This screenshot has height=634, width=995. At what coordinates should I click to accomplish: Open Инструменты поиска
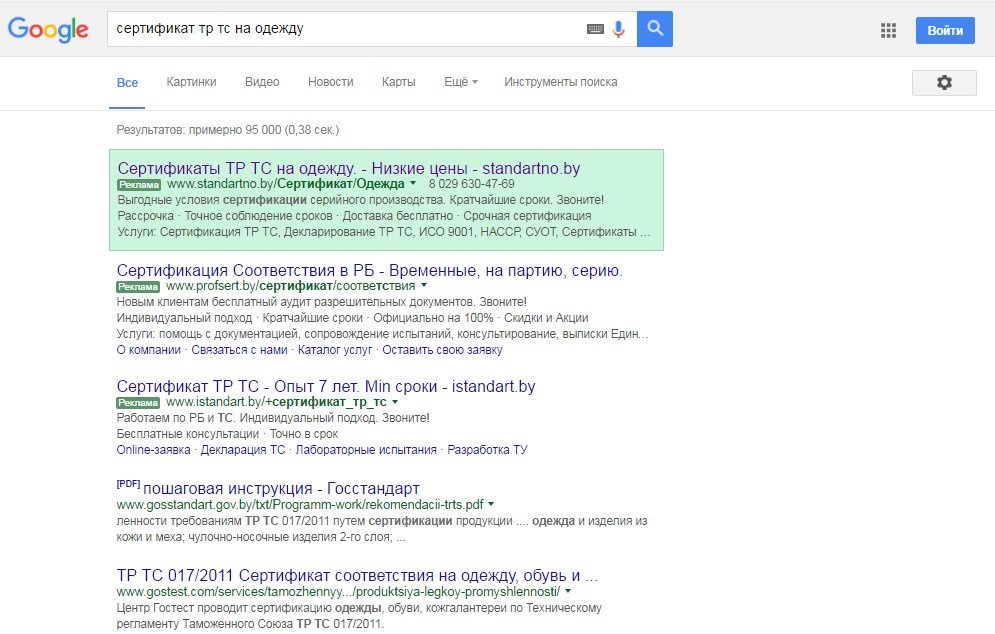[560, 82]
